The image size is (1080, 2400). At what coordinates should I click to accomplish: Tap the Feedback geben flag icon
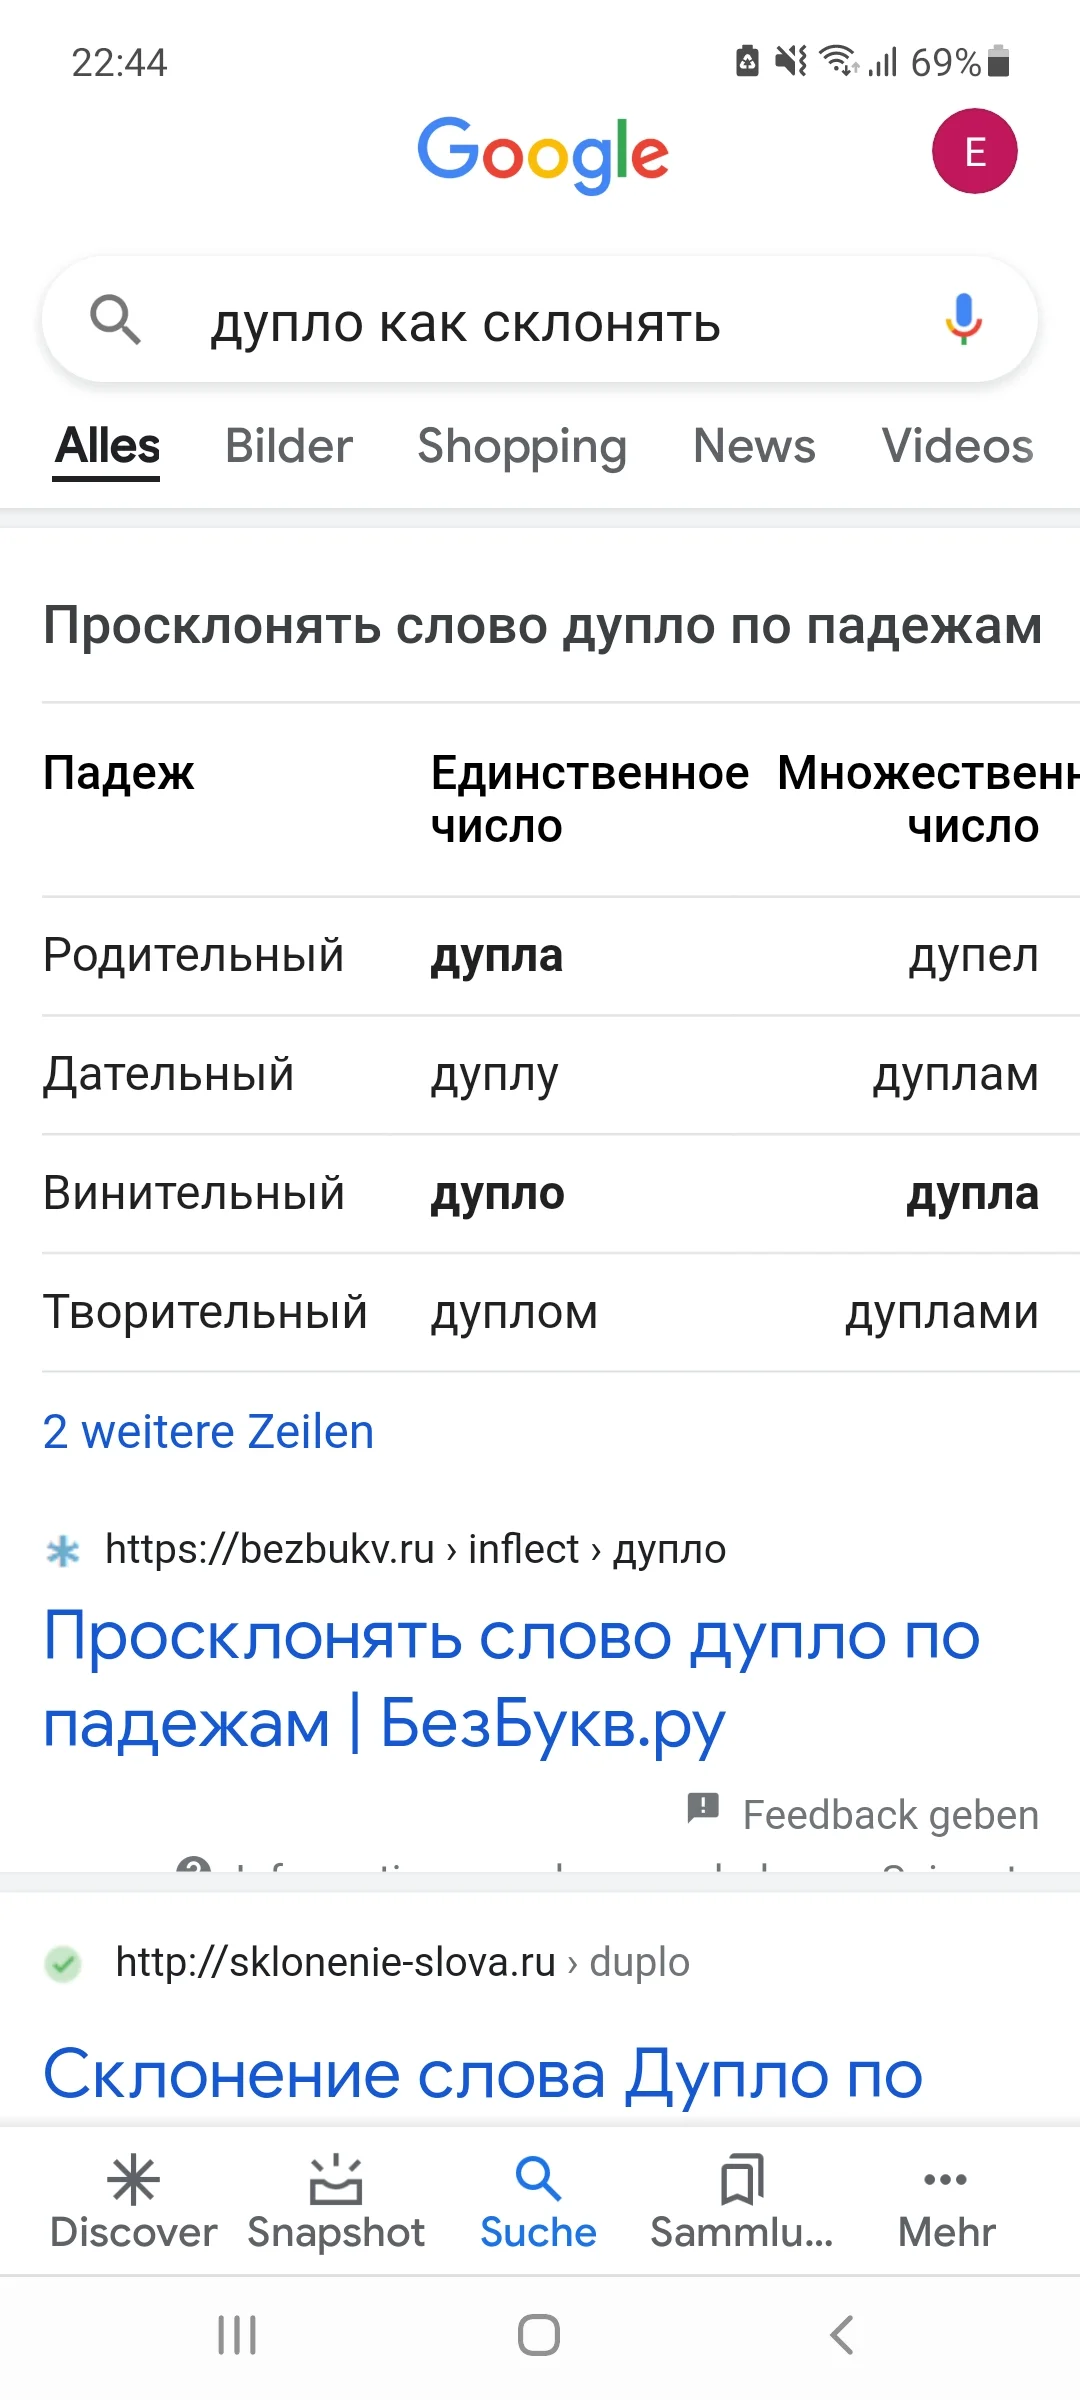(703, 1812)
